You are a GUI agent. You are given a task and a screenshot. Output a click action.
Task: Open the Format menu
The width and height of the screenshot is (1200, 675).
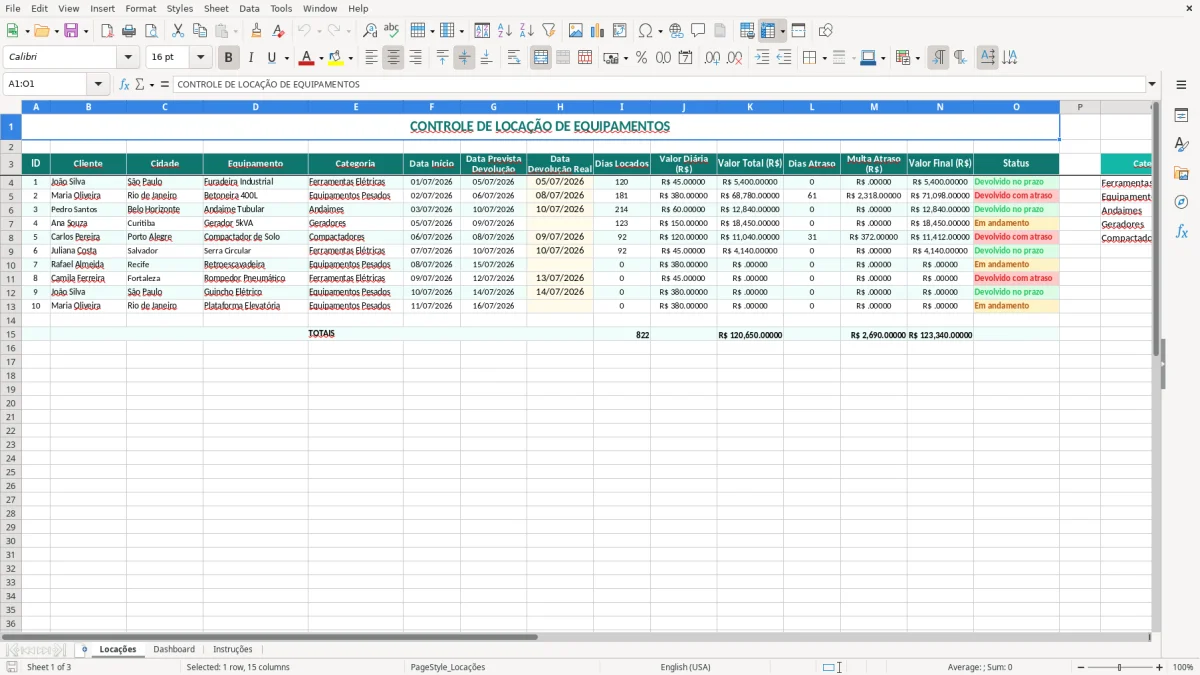coord(140,8)
